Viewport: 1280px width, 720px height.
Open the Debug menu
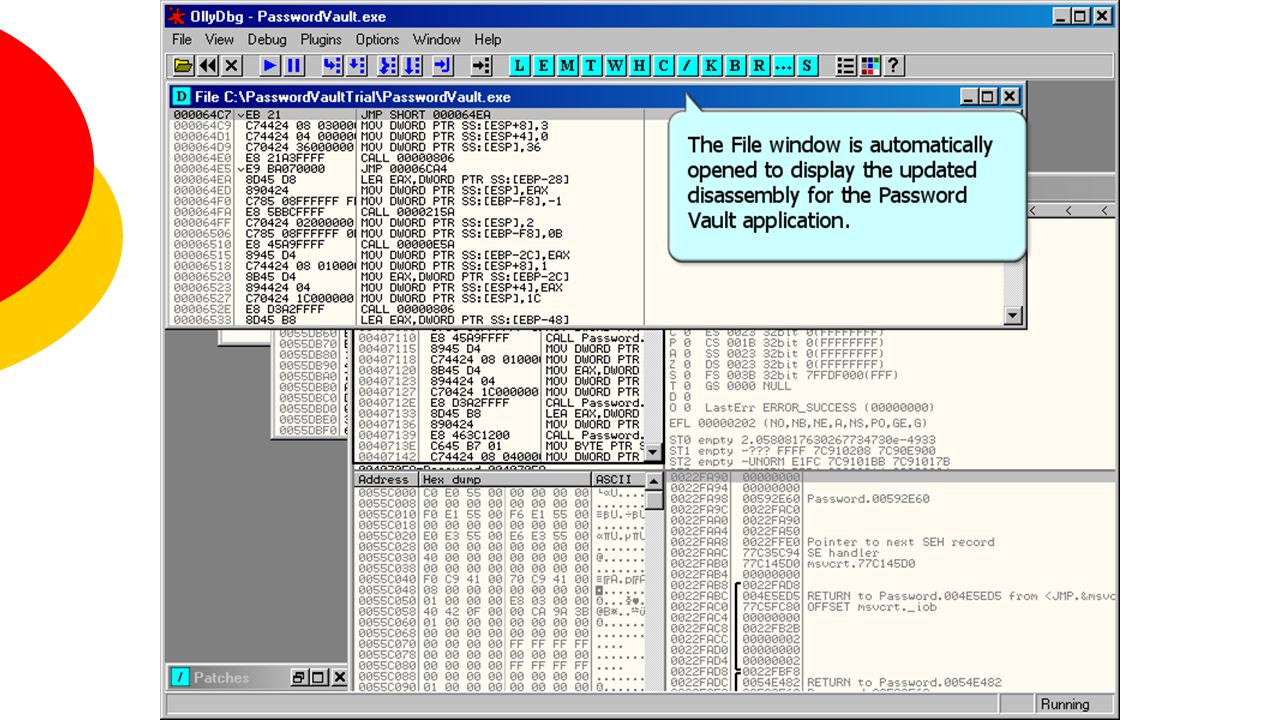point(267,40)
